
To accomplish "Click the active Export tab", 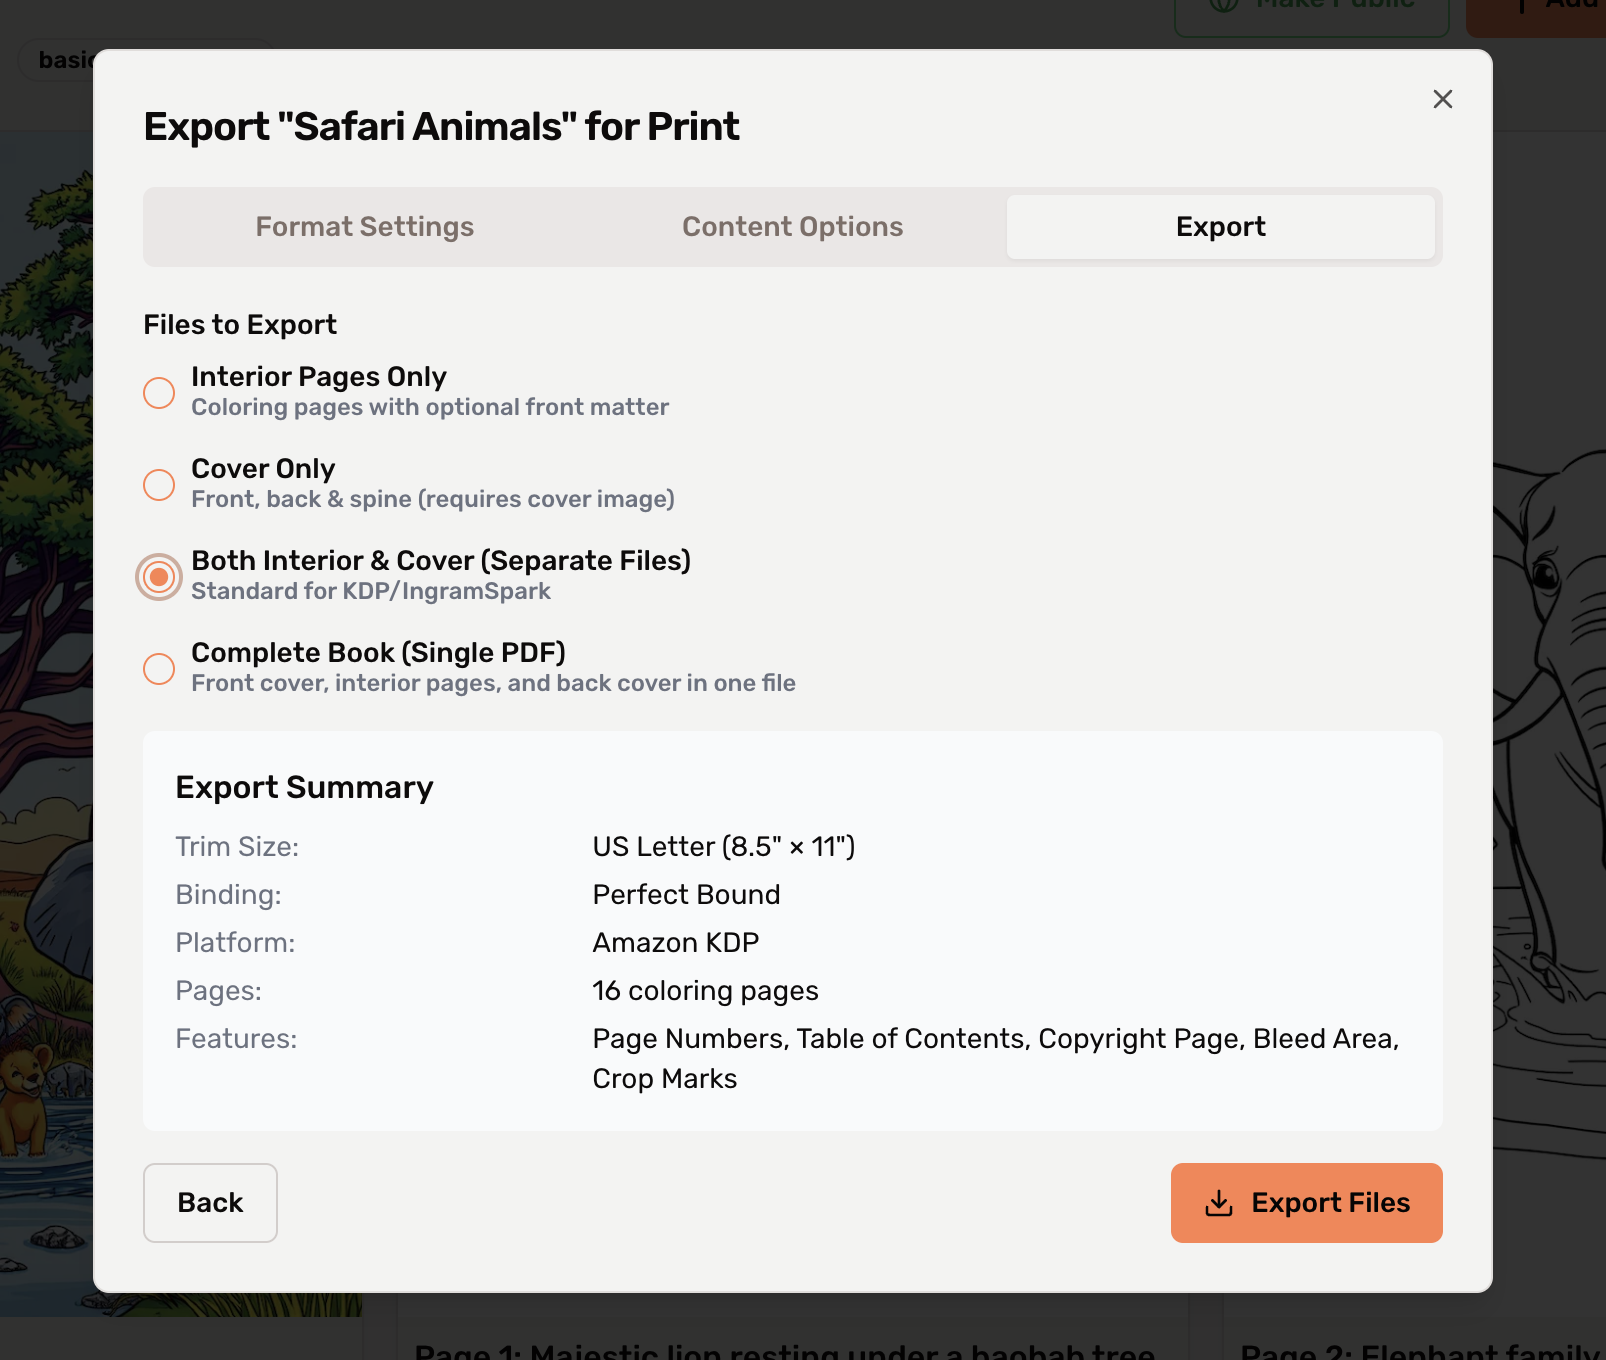I will coord(1220,226).
